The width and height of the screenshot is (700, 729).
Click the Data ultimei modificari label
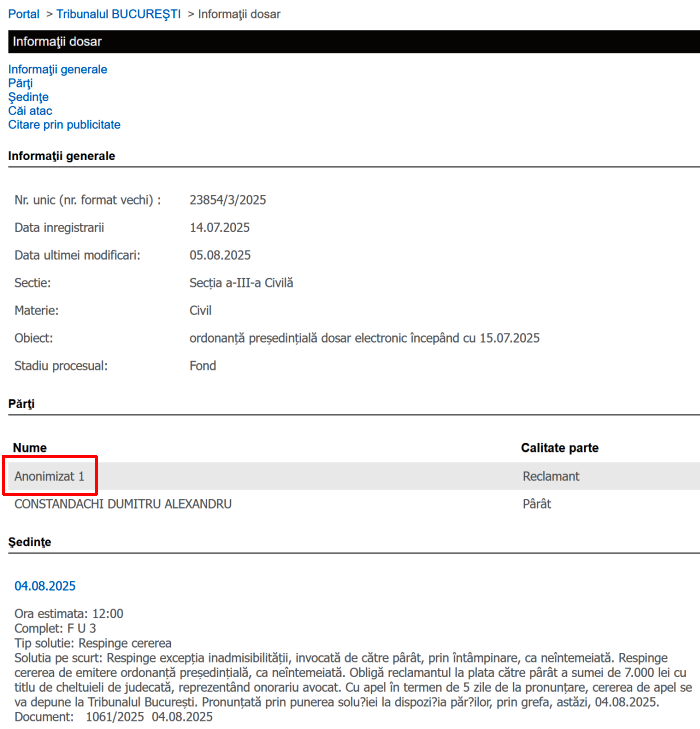(x=77, y=255)
